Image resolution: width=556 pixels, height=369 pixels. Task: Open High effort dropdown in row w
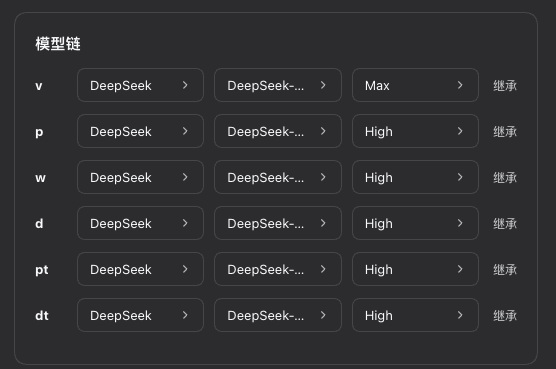415,177
